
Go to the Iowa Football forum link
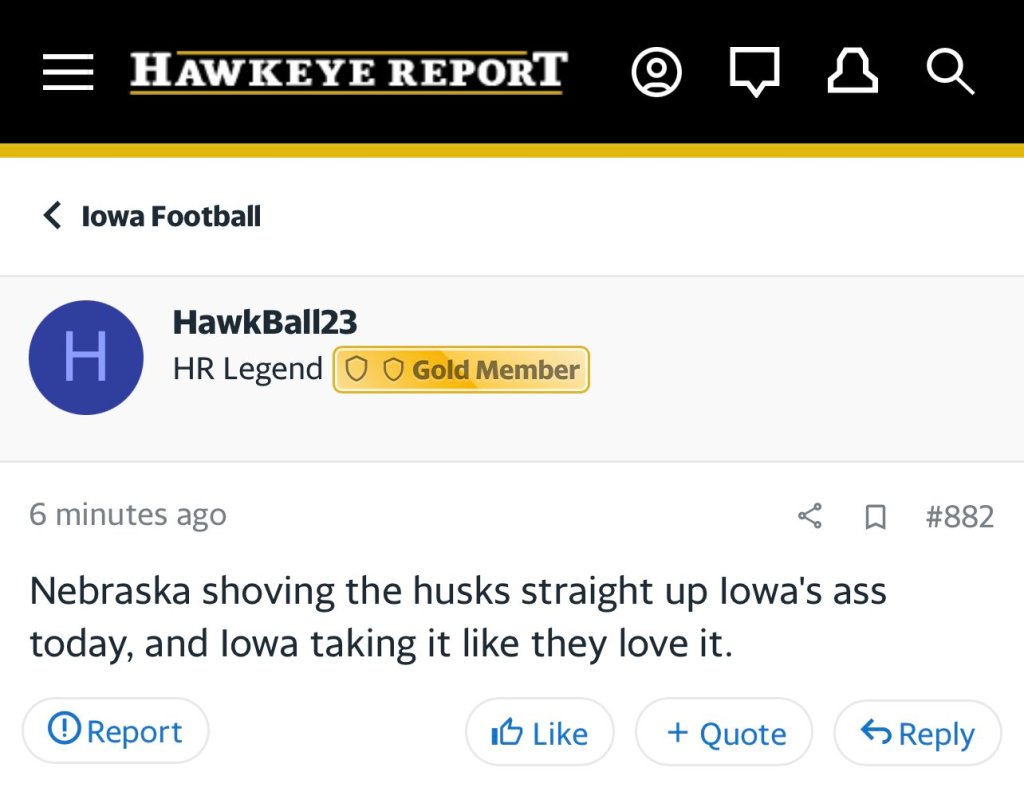point(171,216)
